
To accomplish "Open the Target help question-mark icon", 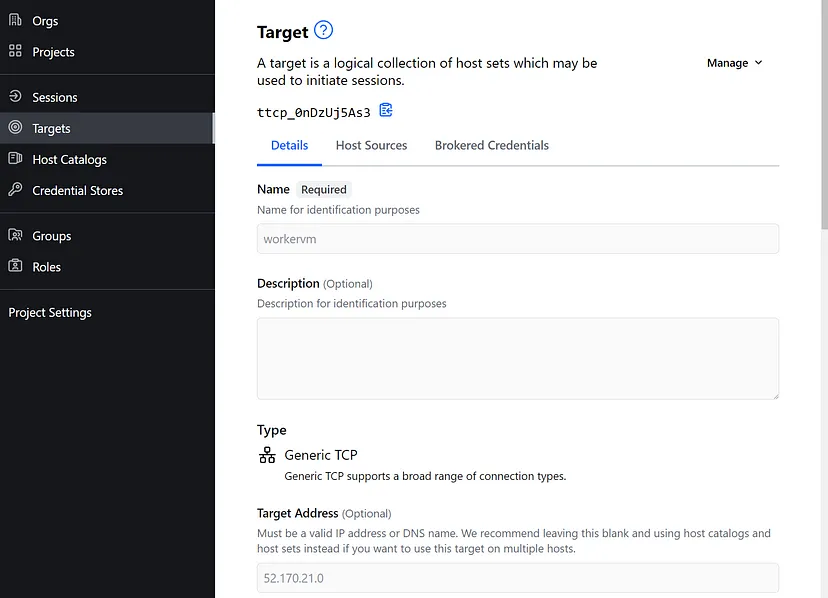I will tap(323, 30).
